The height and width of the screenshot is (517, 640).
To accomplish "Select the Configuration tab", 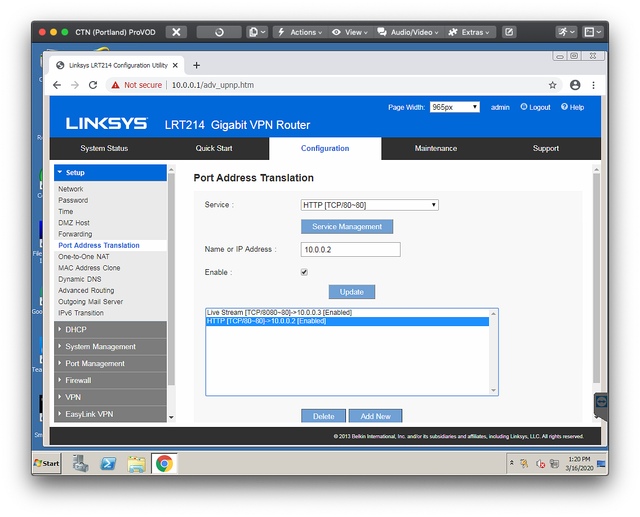I will (325, 148).
